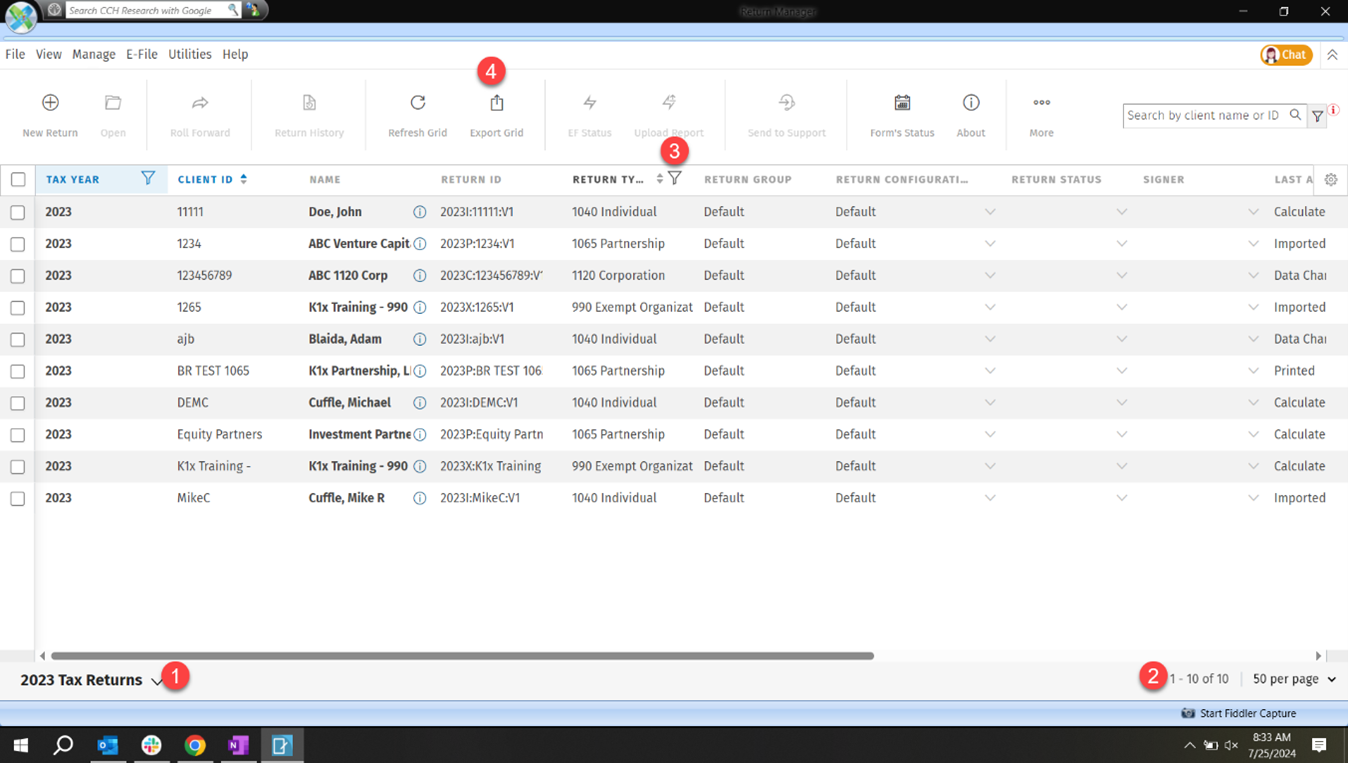Toggle the select-all checkbox in header
This screenshot has width=1348, height=763.
tap(18, 180)
